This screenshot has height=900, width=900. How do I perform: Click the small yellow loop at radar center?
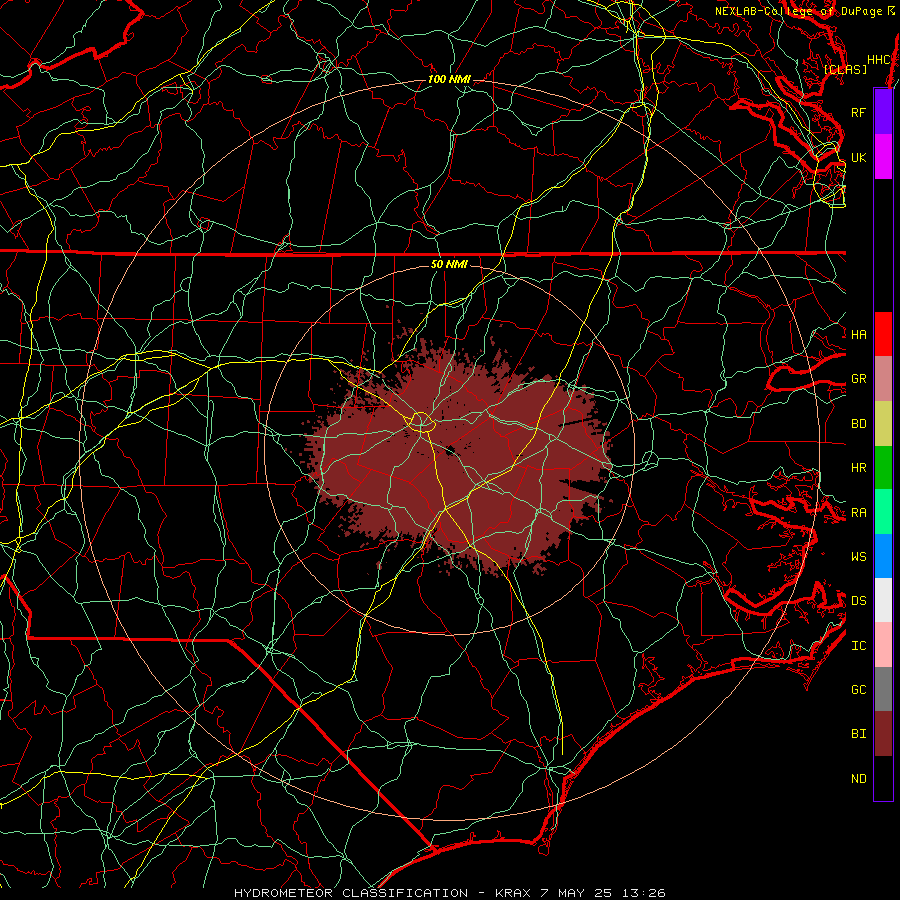pos(421,422)
